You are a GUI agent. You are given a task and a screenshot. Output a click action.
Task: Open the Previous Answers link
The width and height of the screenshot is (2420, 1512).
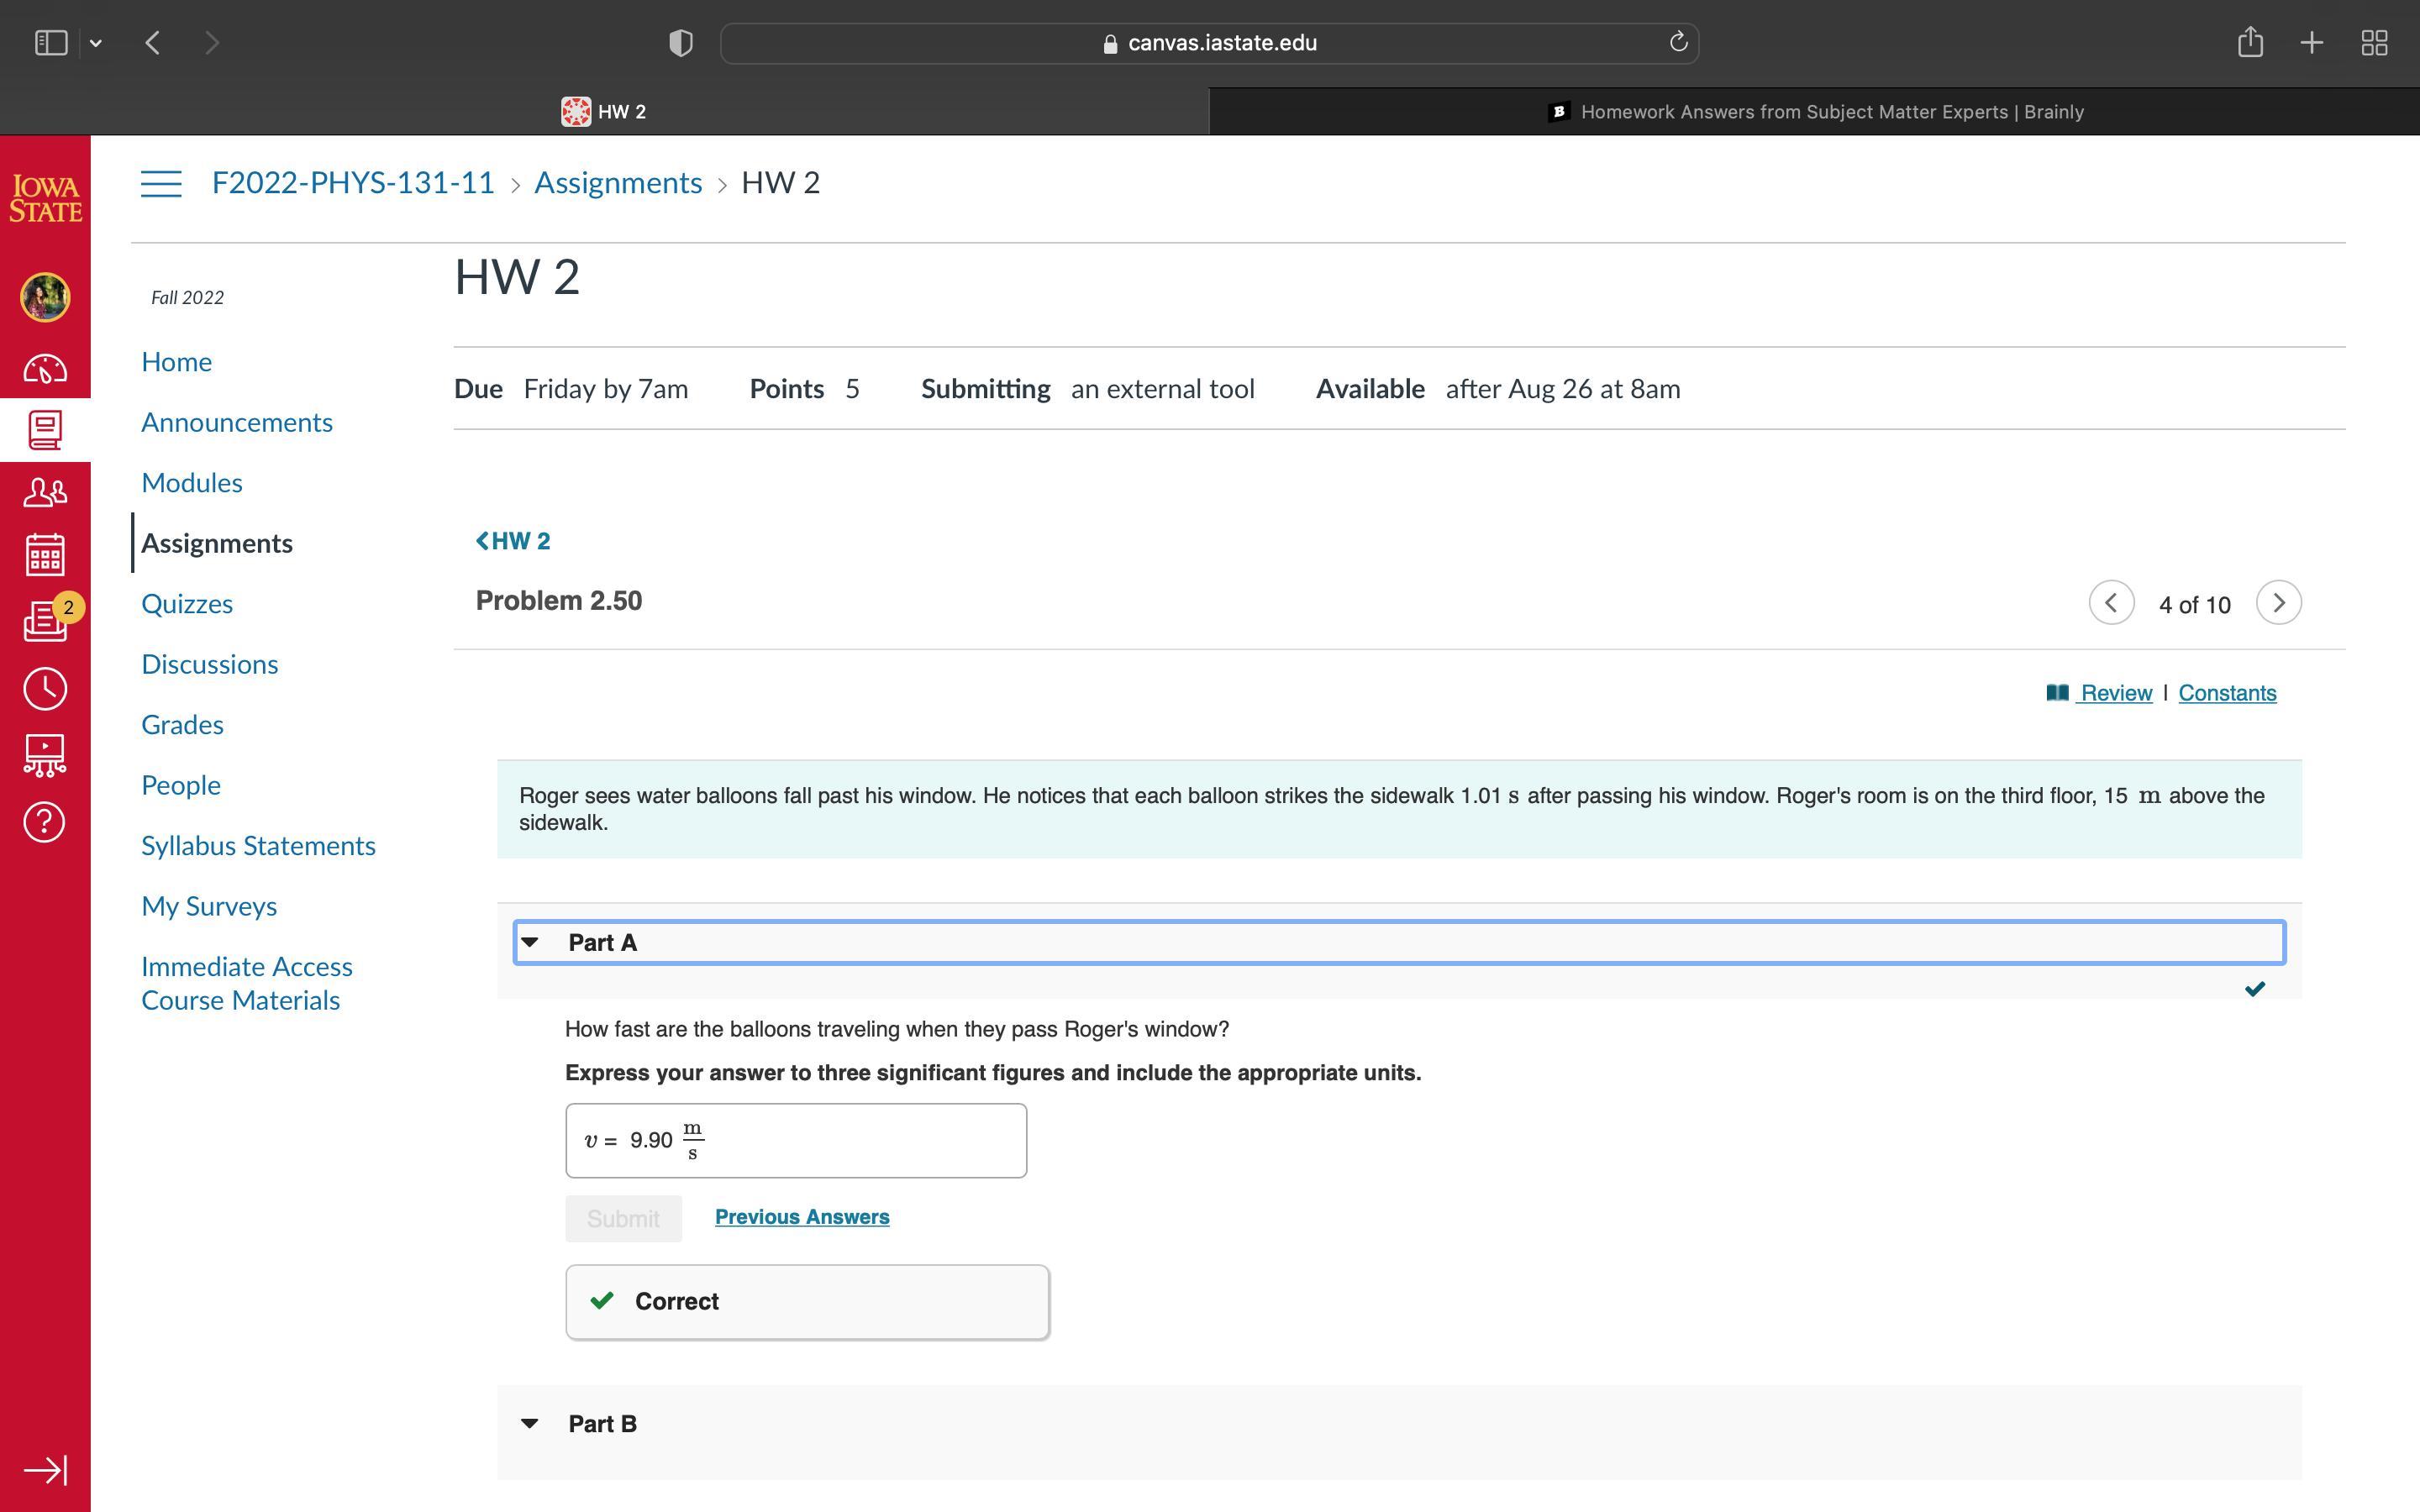point(801,1217)
